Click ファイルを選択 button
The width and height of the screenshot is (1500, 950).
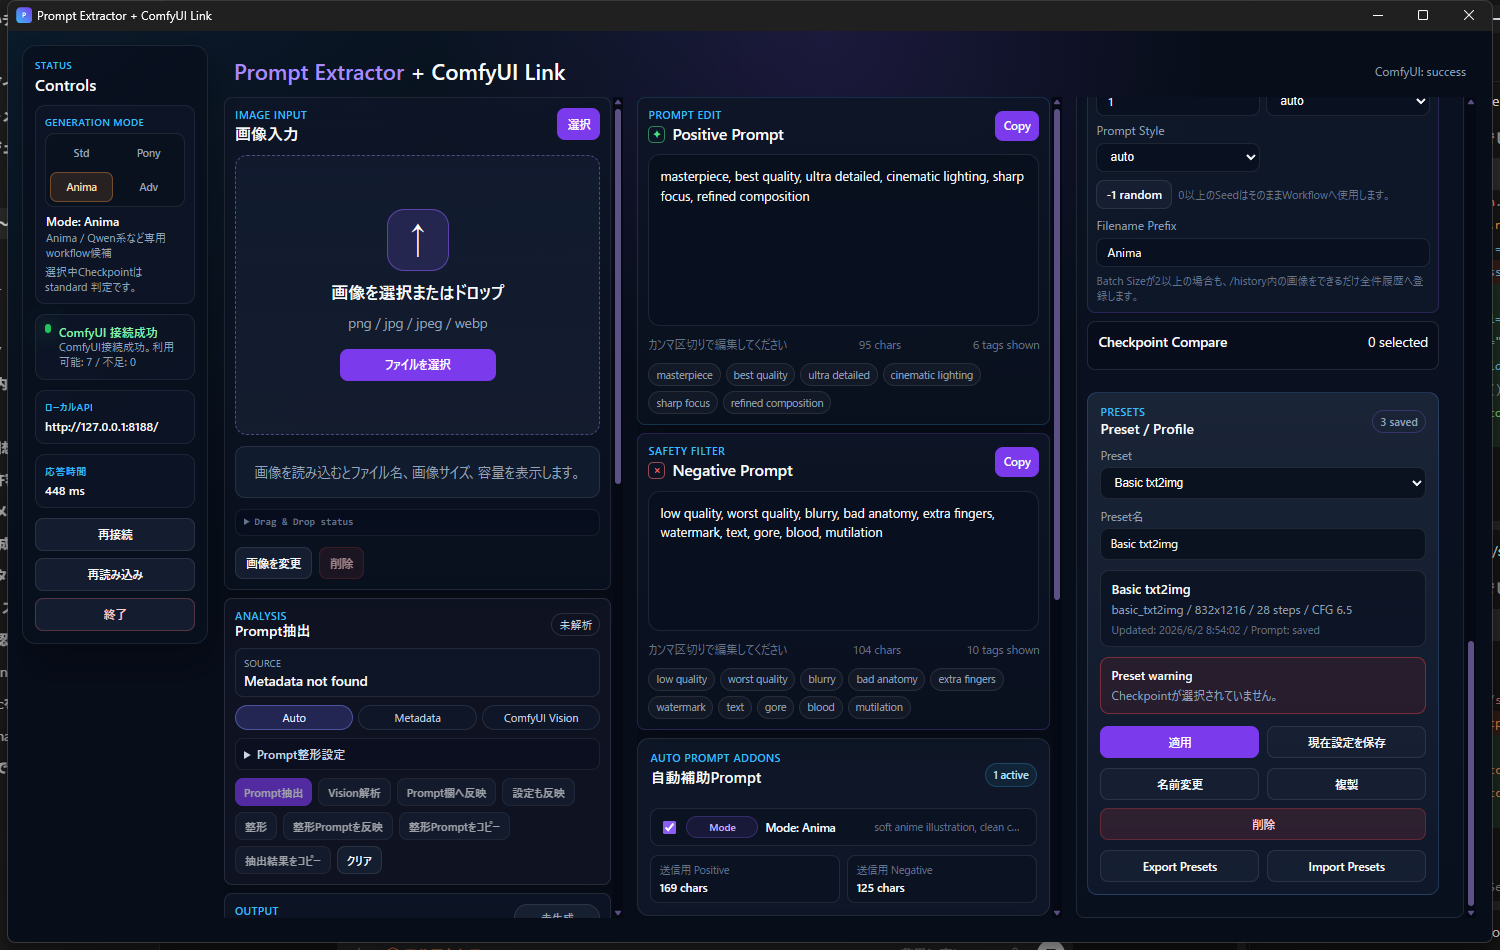click(418, 365)
